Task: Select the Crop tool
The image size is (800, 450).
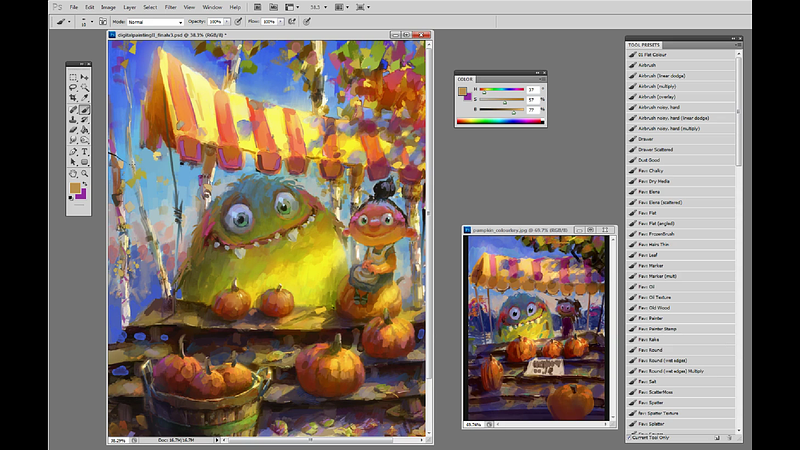Action: [x=73, y=98]
